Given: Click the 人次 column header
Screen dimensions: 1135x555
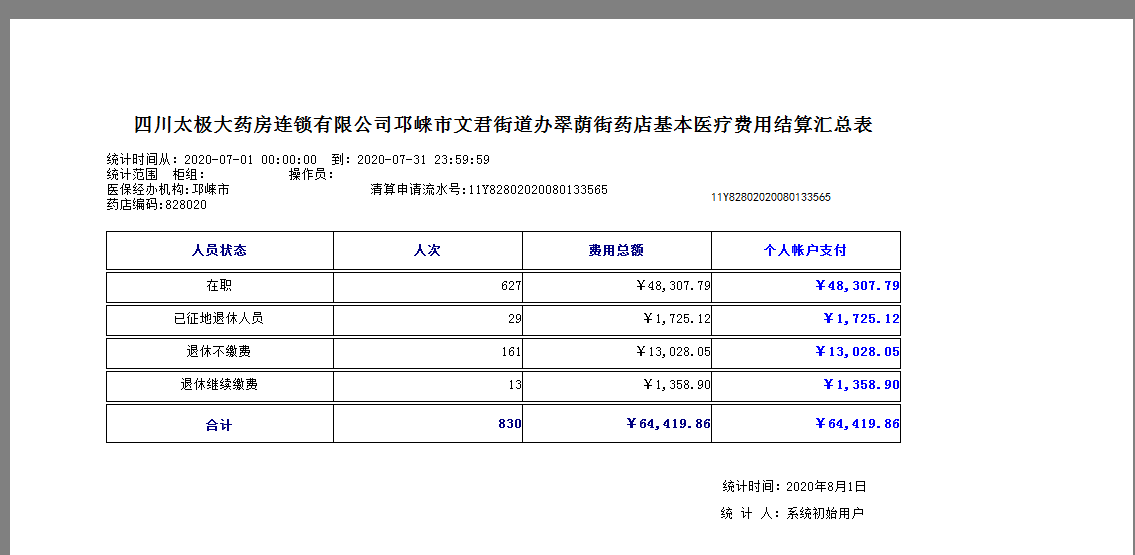Looking at the screenshot, I should tap(428, 250).
